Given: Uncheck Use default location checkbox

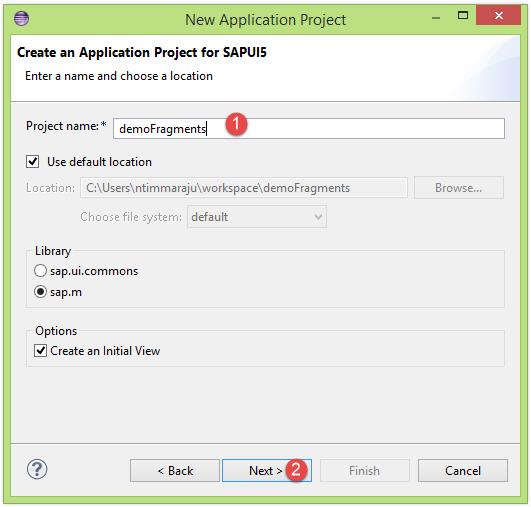Looking at the screenshot, I should click(x=33, y=162).
